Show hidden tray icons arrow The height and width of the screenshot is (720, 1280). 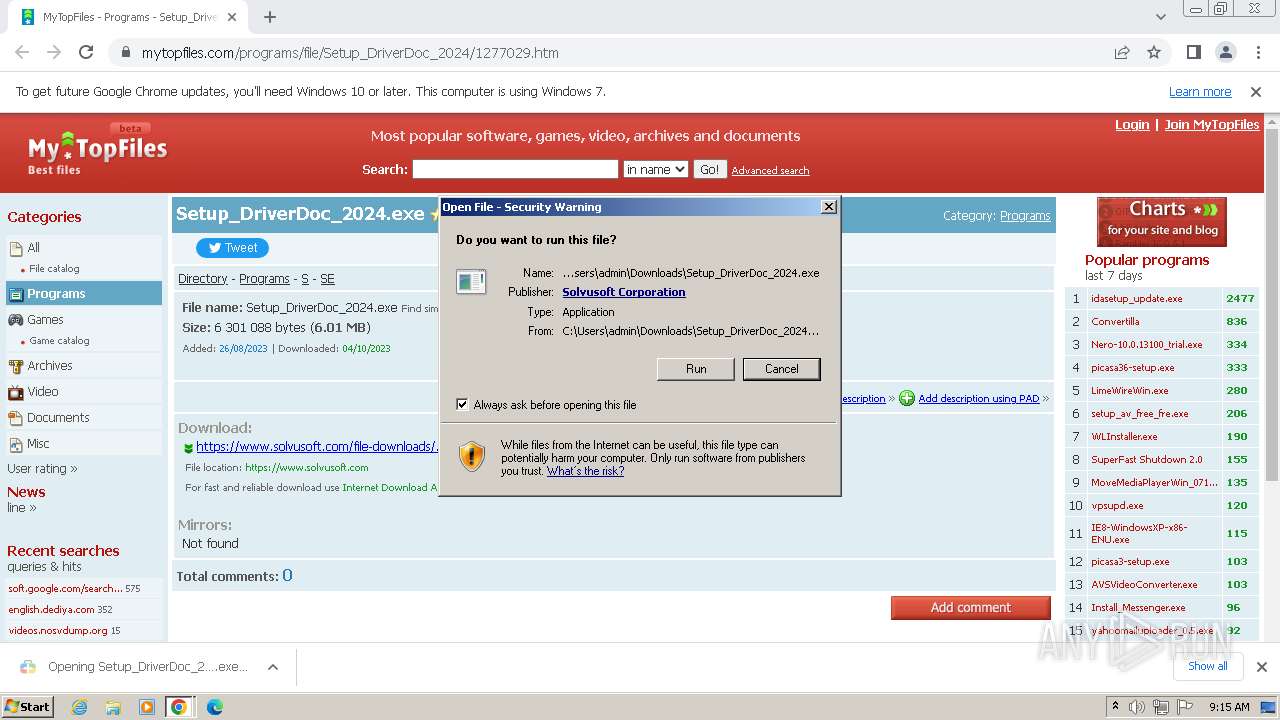1118,707
